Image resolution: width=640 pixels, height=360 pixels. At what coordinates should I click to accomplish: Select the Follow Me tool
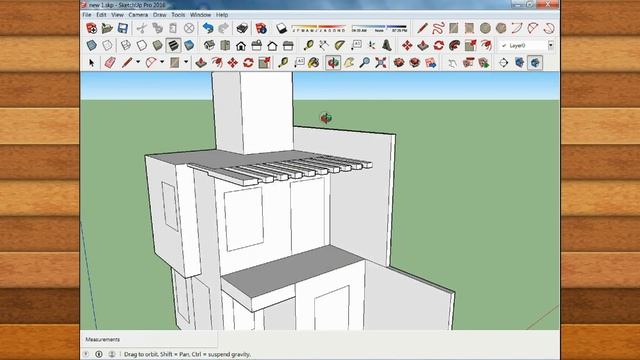coord(454,45)
